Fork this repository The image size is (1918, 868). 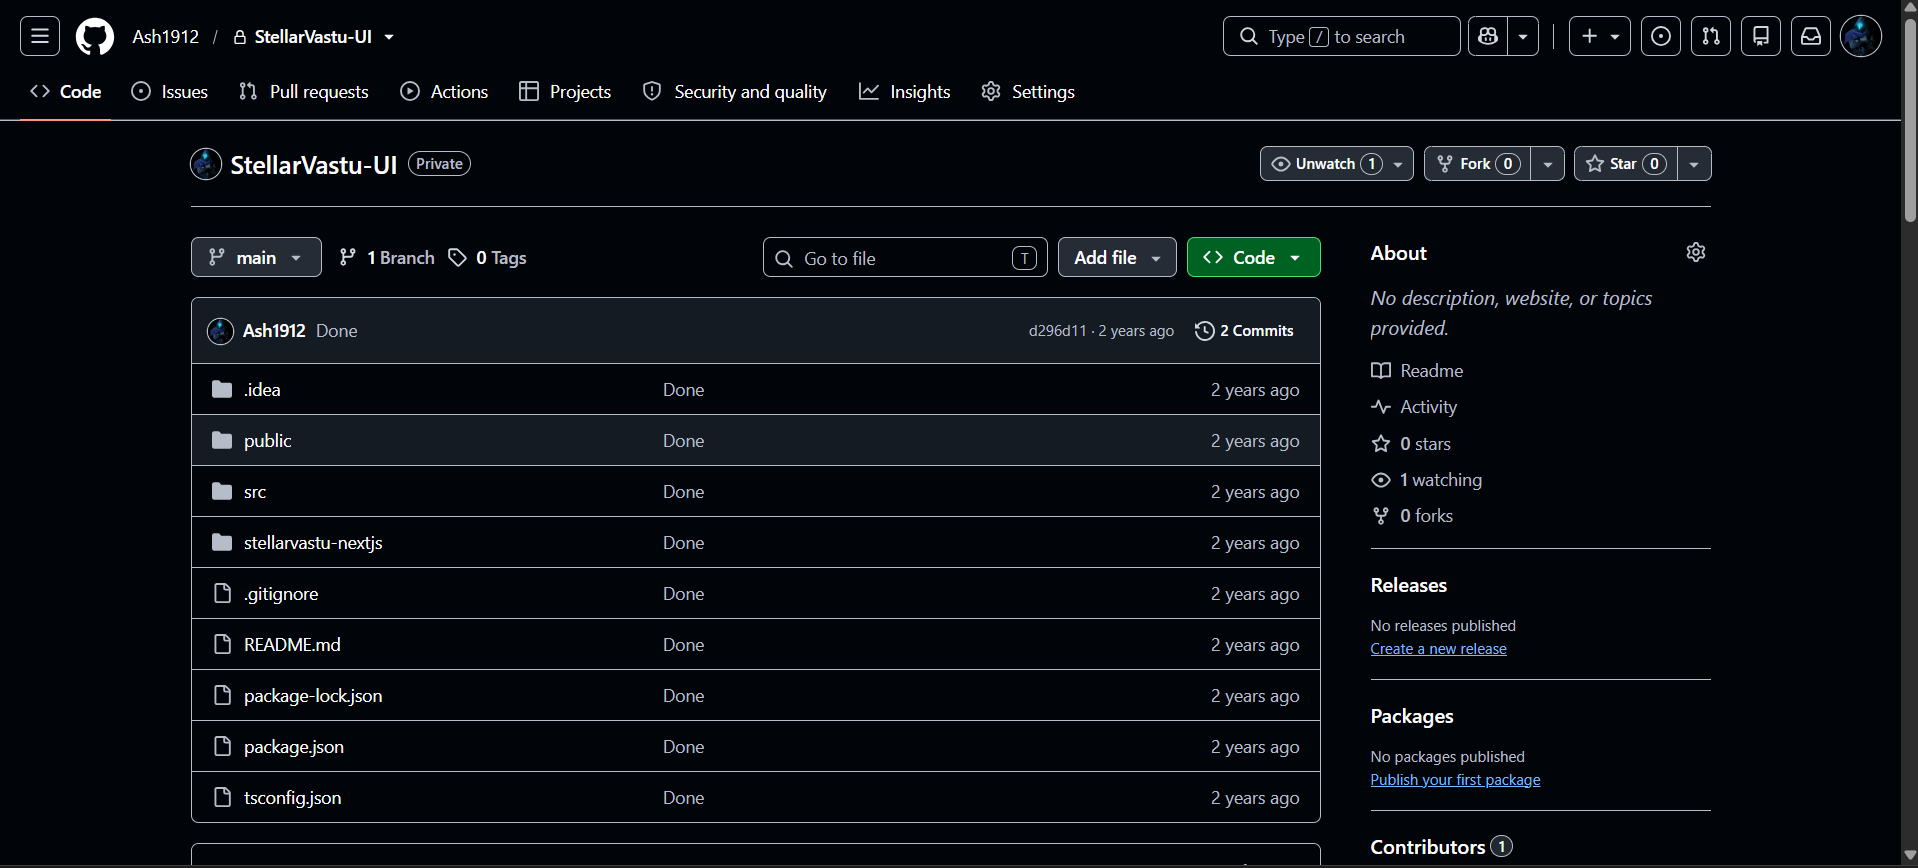(x=1478, y=164)
